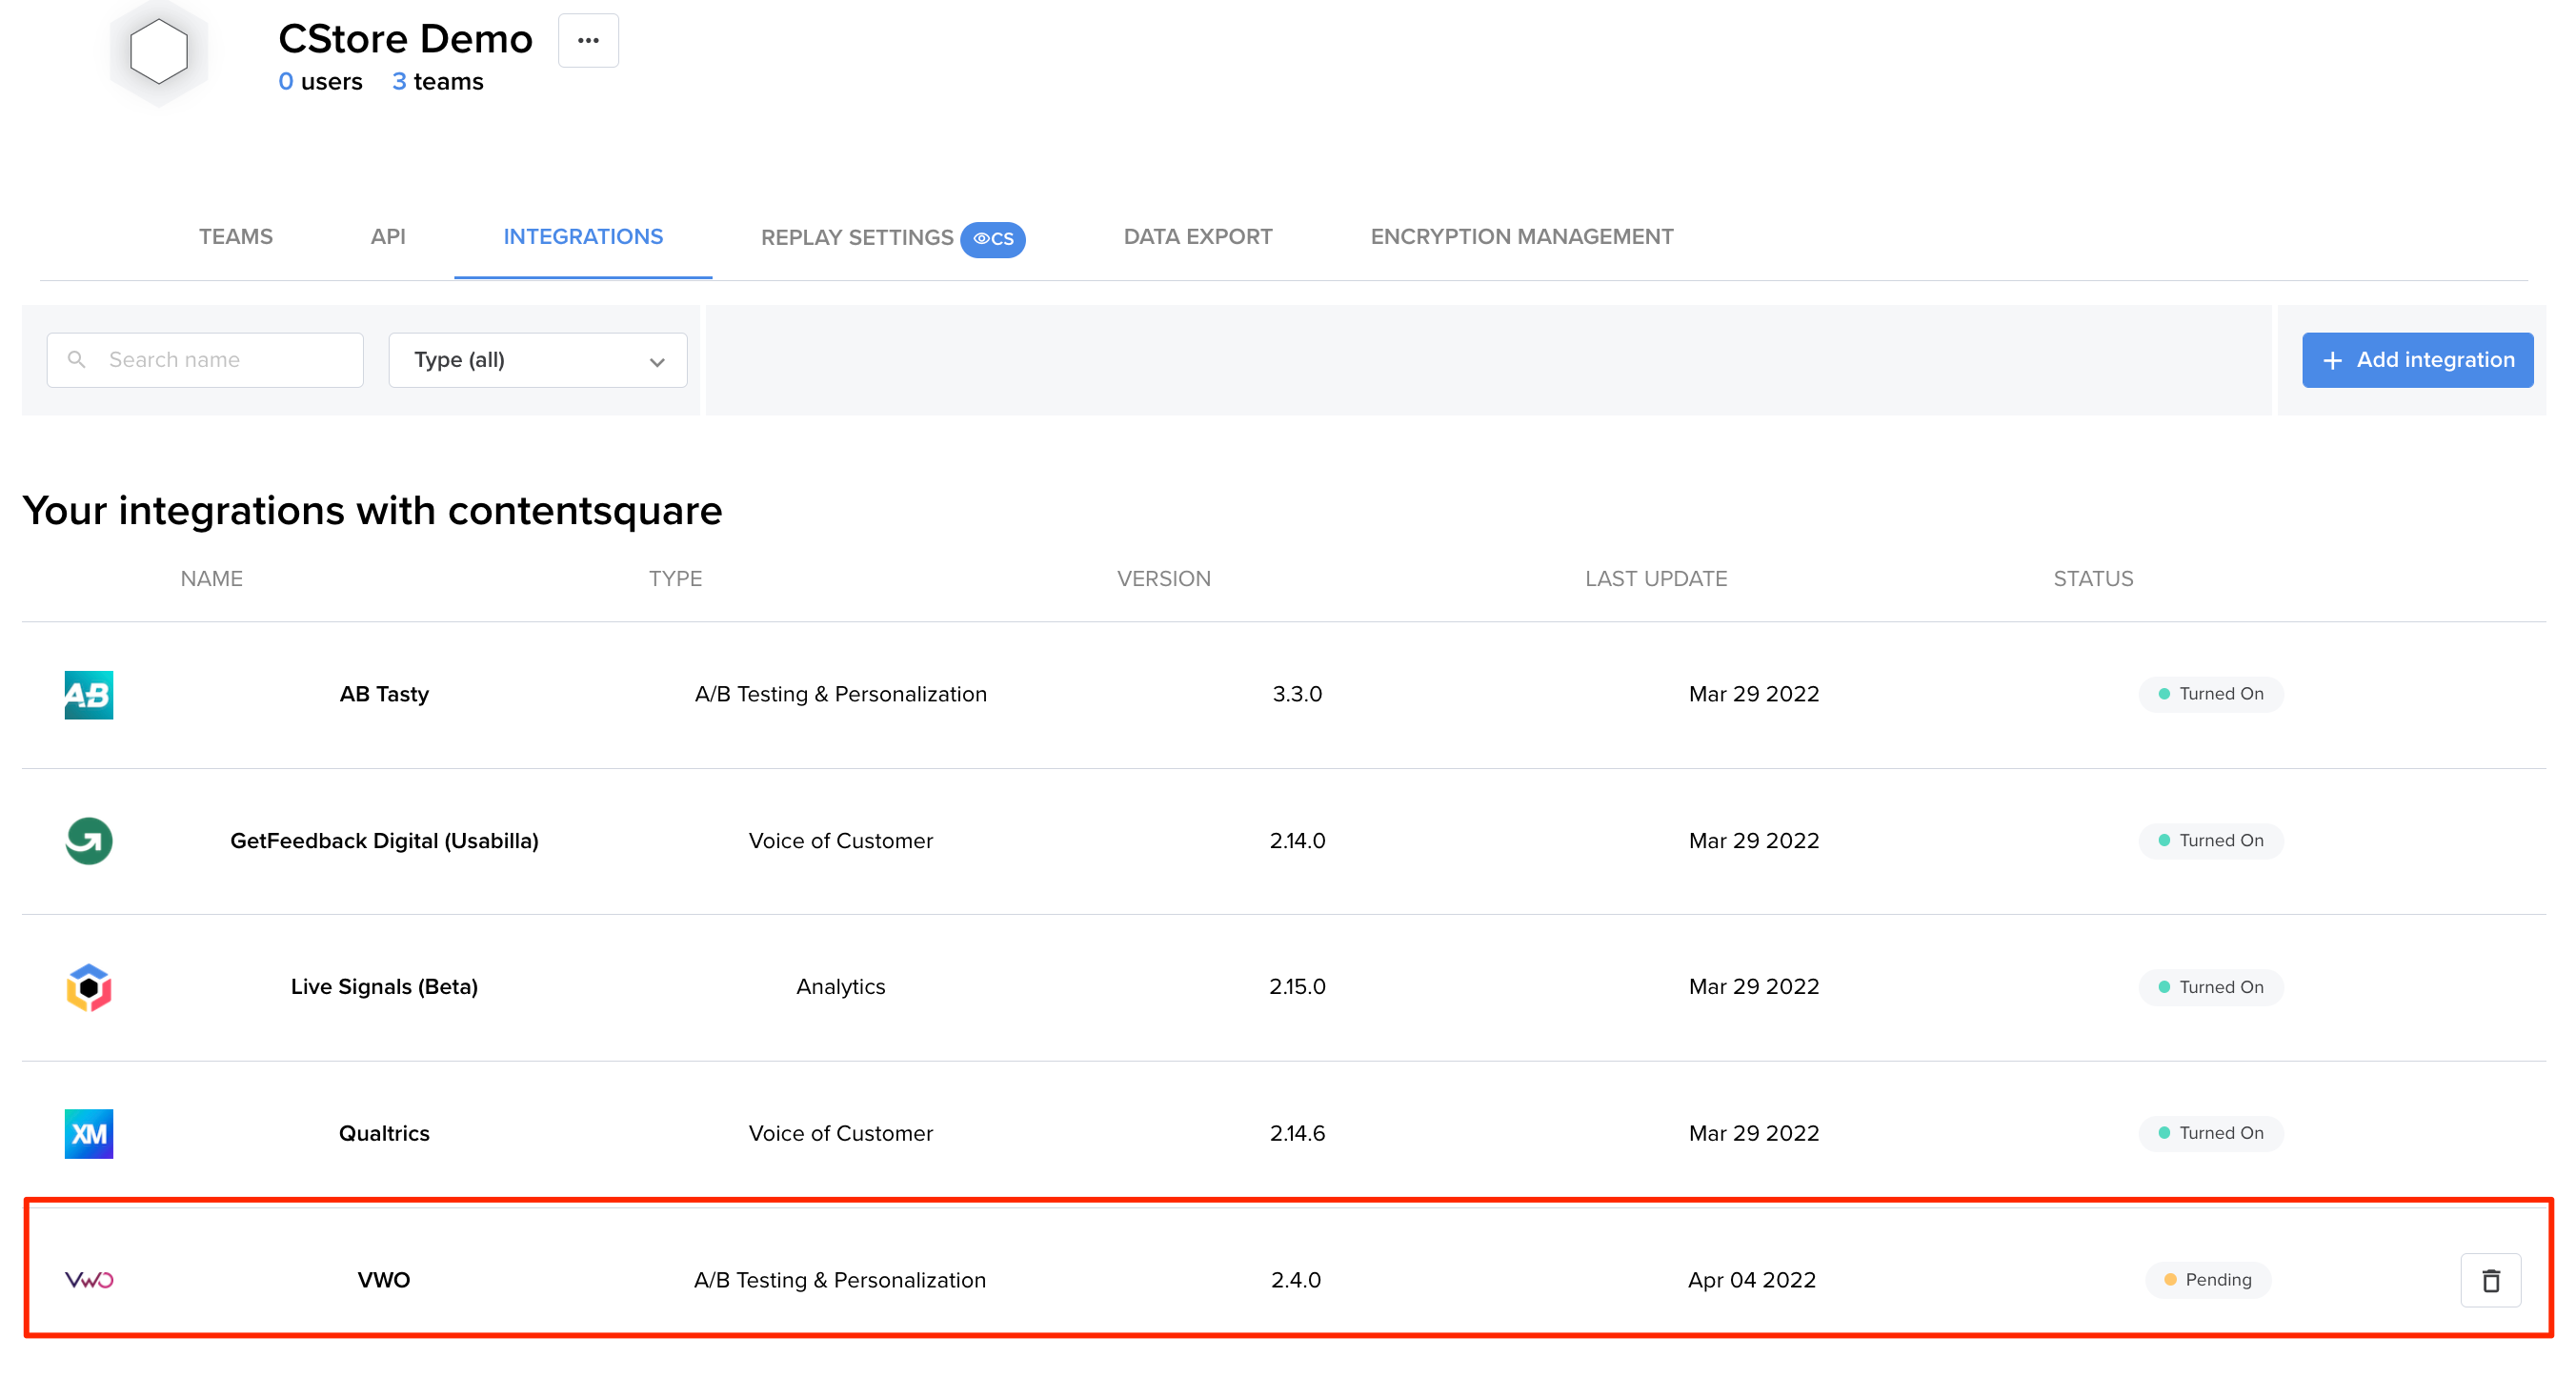Click the AB Tasty logo icon
The width and height of the screenshot is (2576, 1378).
pos(89,694)
